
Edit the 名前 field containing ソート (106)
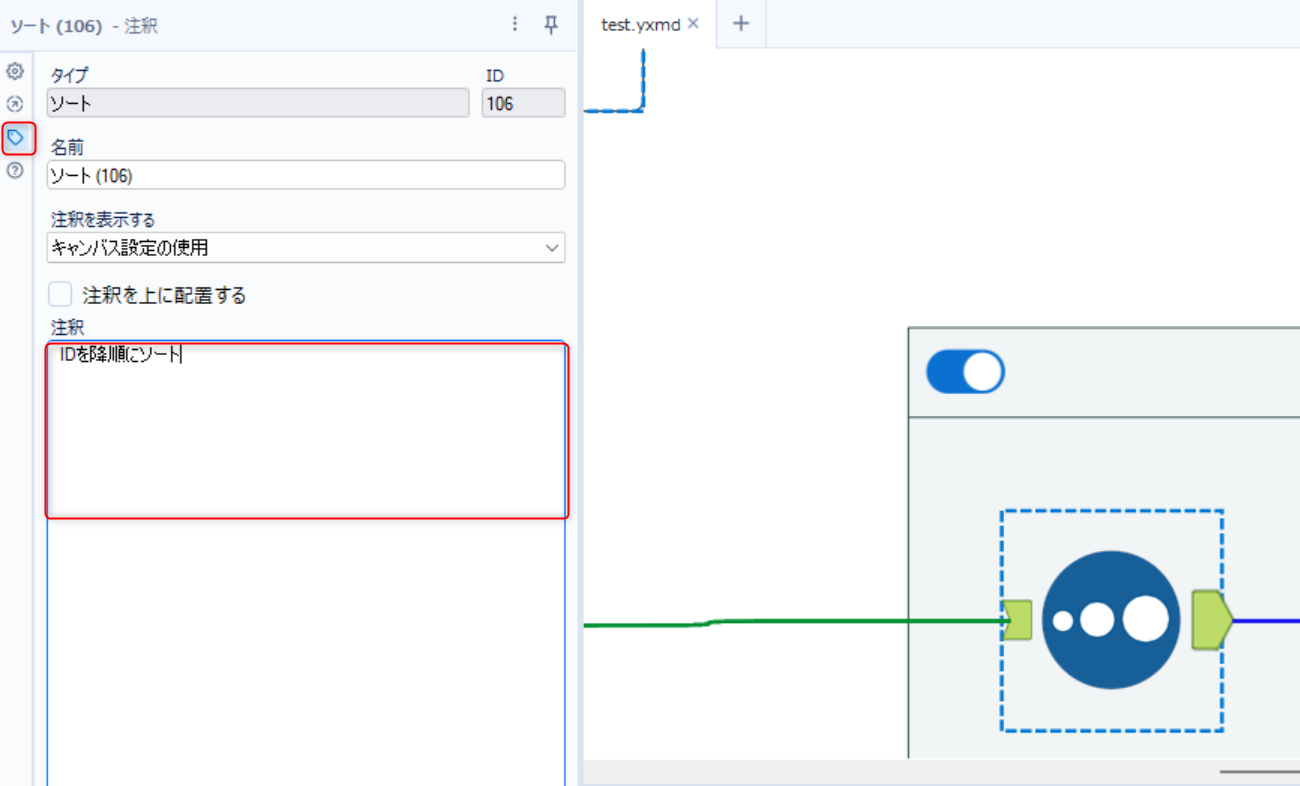click(x=306, y=175)
